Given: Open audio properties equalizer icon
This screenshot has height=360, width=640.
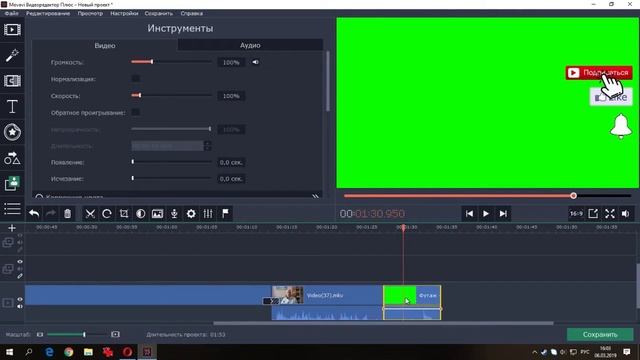Looking at the screenshot, I should 208,213.
